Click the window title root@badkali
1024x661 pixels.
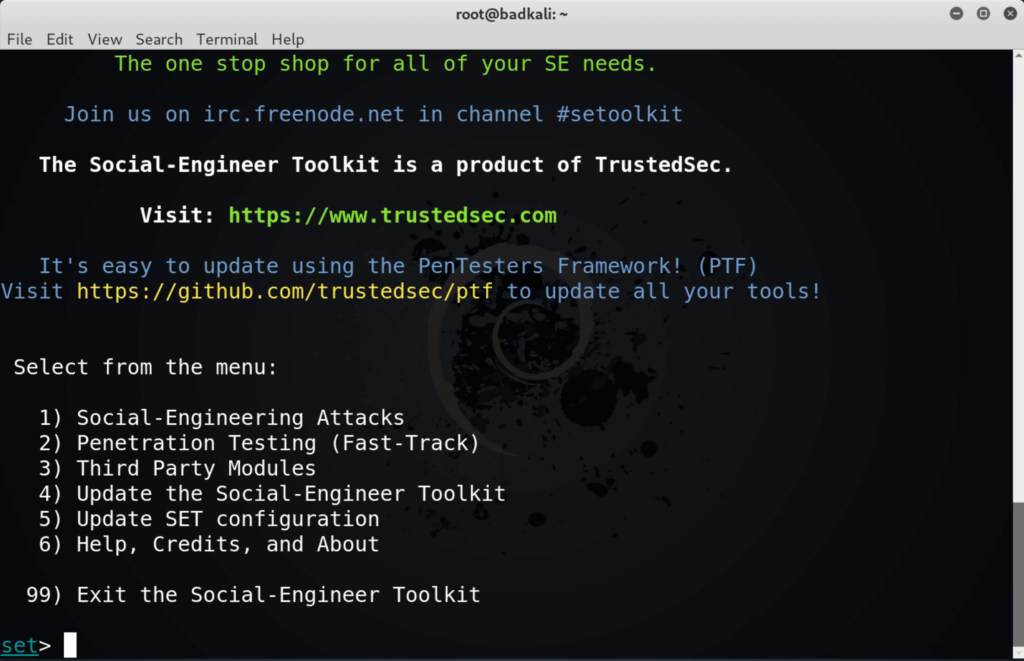pyautogui.click(x=511, y=14)
